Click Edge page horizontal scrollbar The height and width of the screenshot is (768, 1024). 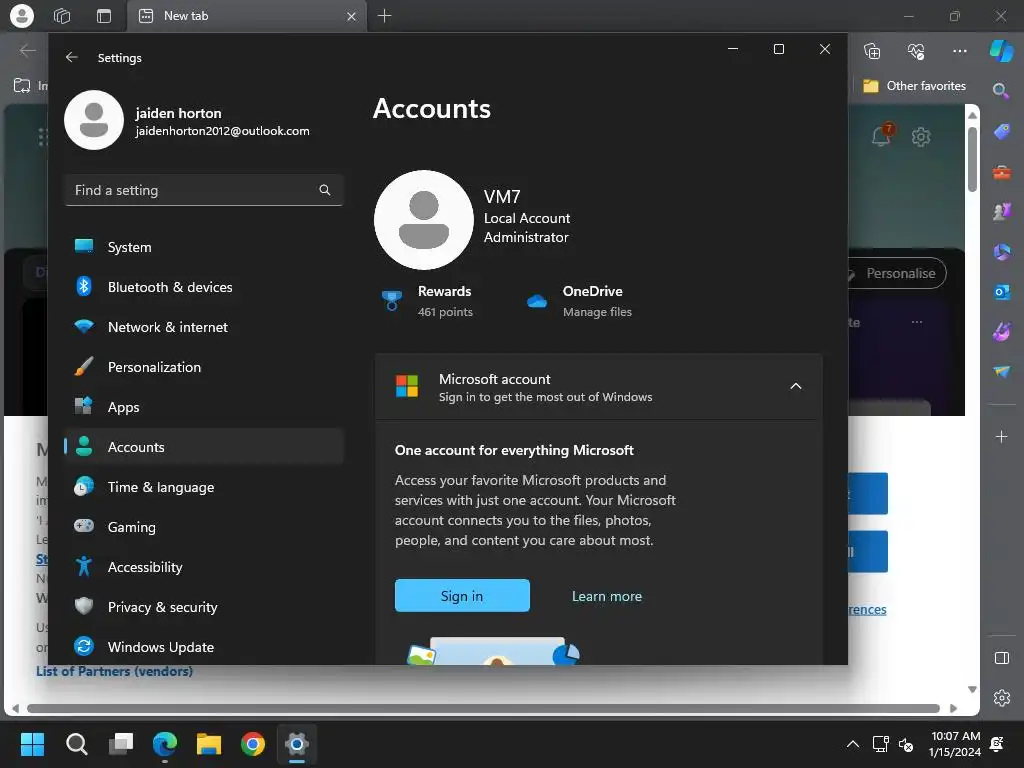pos(483,709)
